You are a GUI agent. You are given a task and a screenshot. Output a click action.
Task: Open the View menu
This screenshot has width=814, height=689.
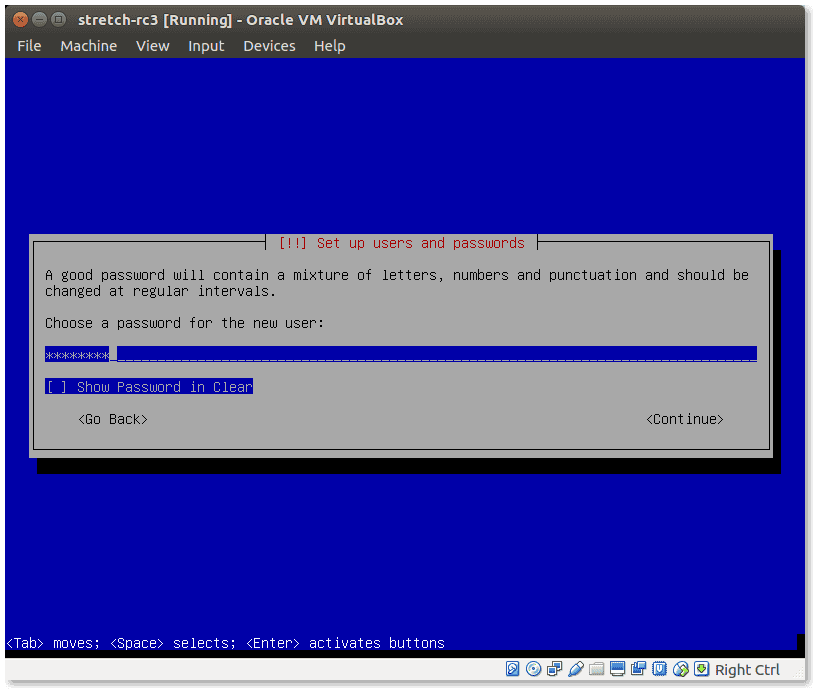[x=153, y=46]
